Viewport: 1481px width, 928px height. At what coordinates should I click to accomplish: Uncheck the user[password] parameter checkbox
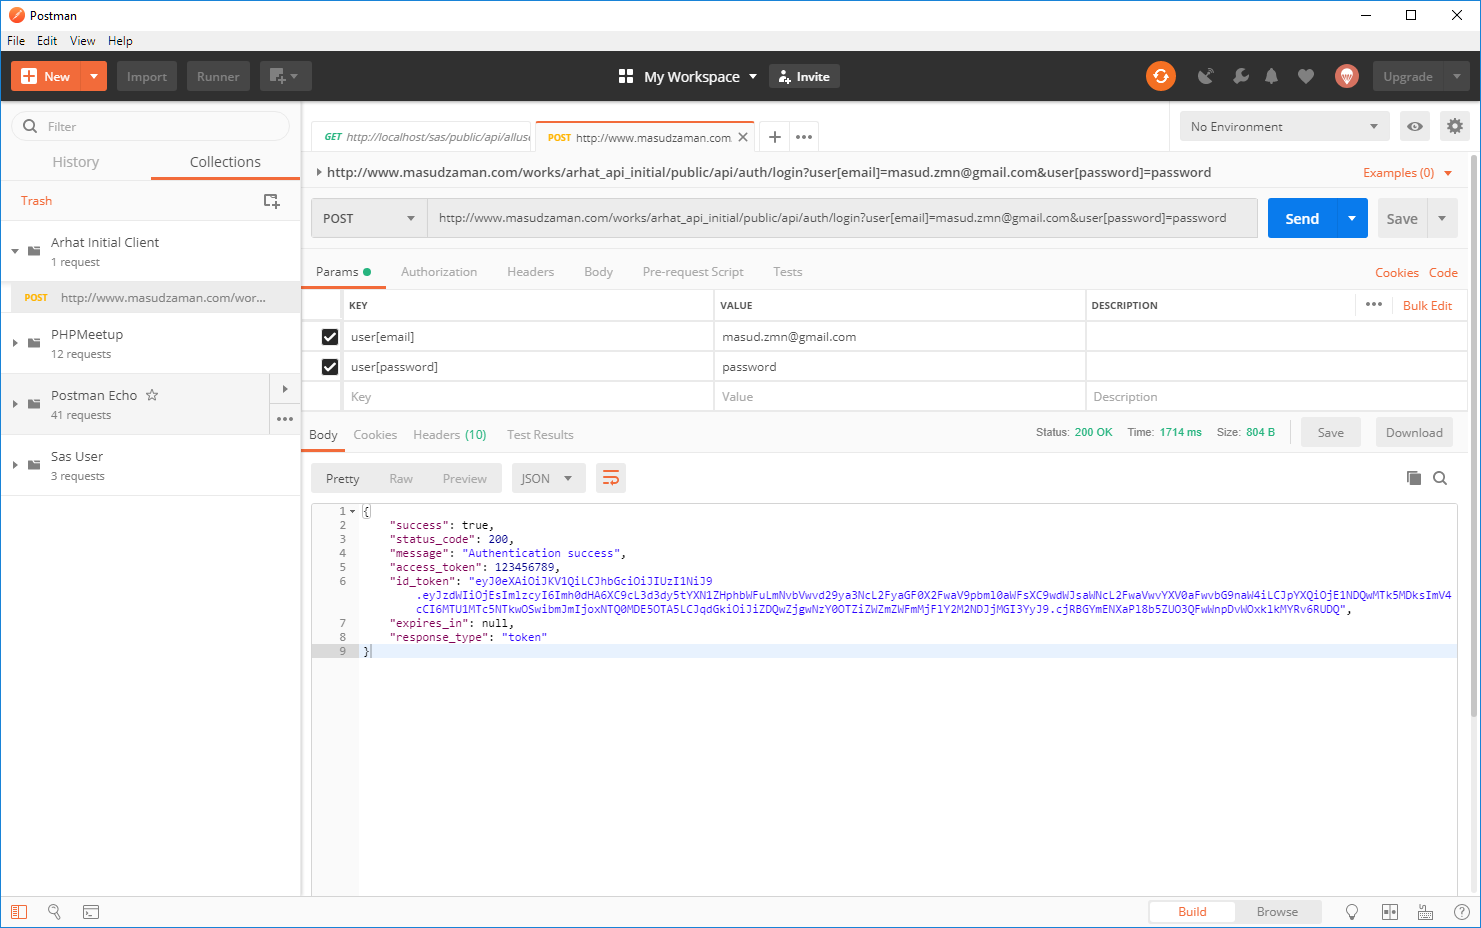(330, 367)
